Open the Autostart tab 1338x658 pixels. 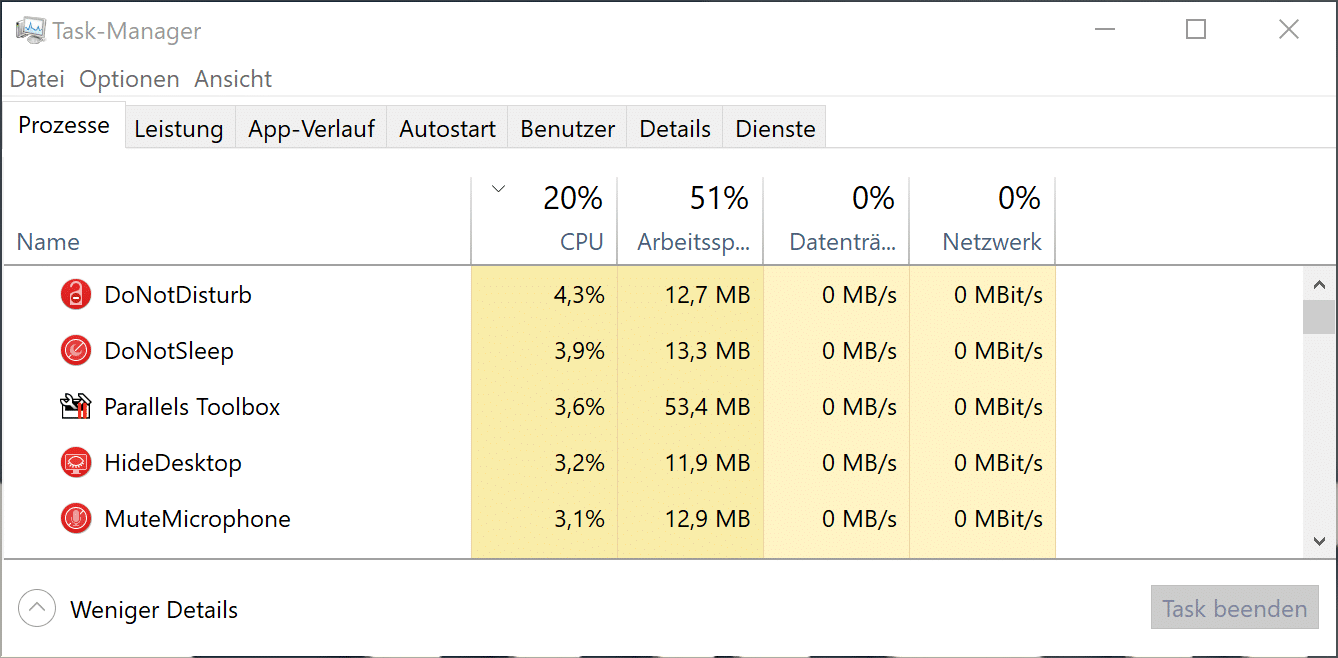tap(447, 129)
